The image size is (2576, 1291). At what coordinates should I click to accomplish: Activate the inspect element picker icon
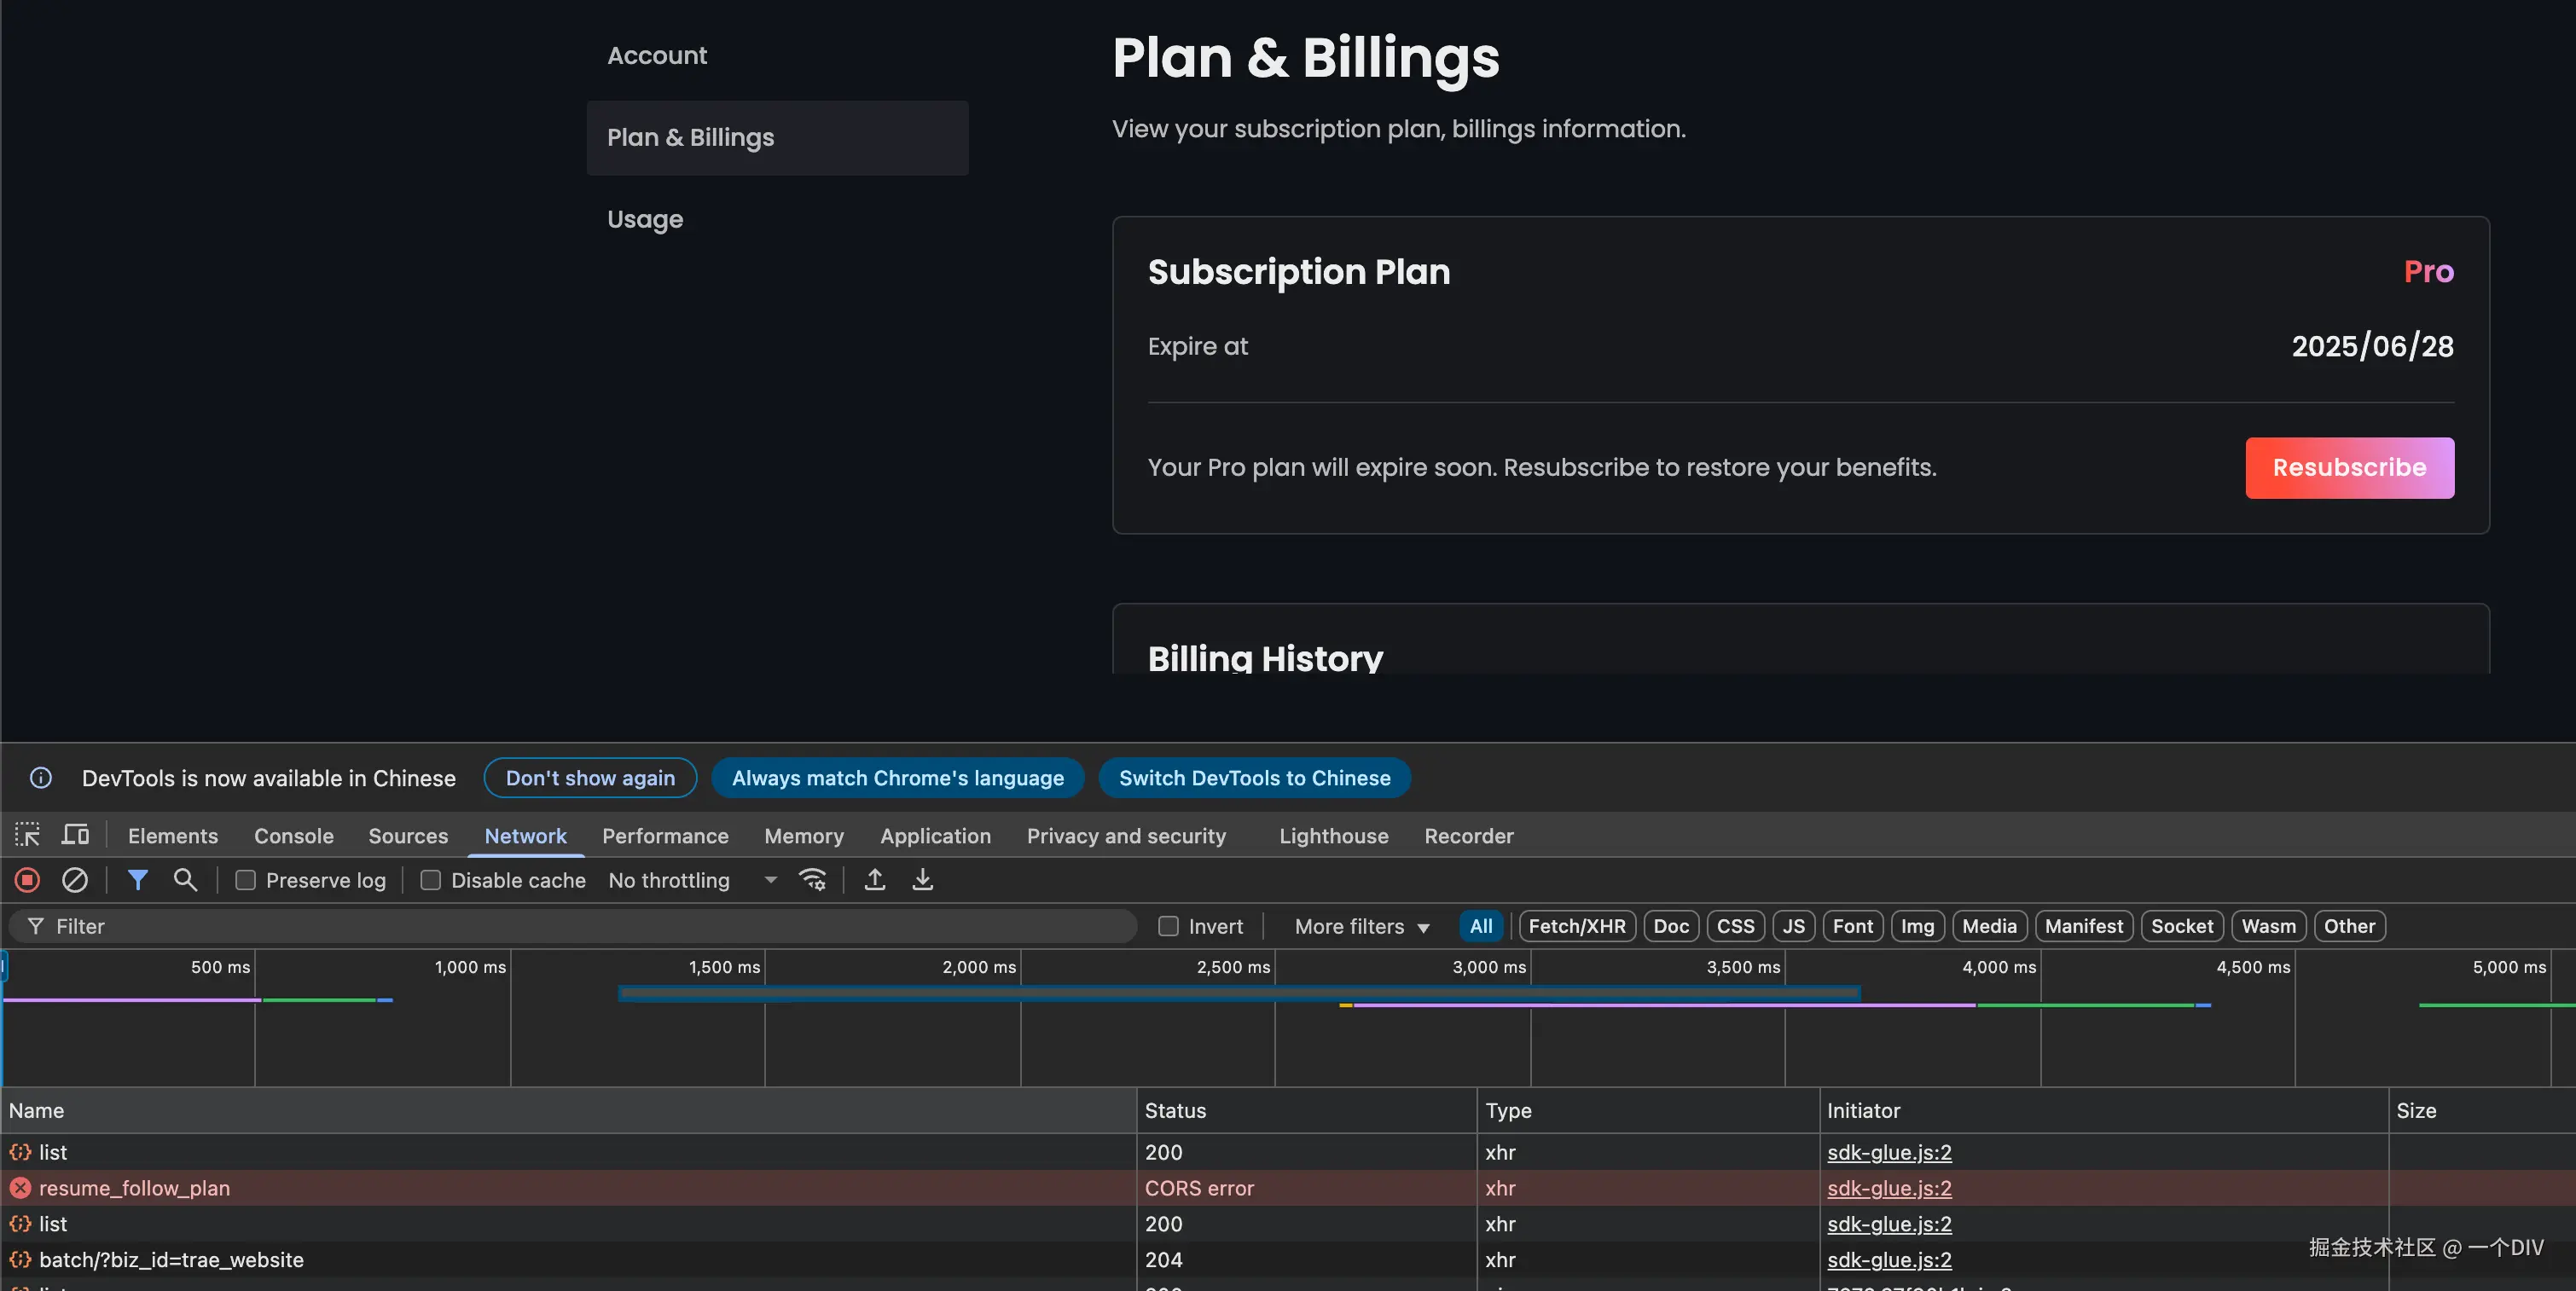pos(27,835)
